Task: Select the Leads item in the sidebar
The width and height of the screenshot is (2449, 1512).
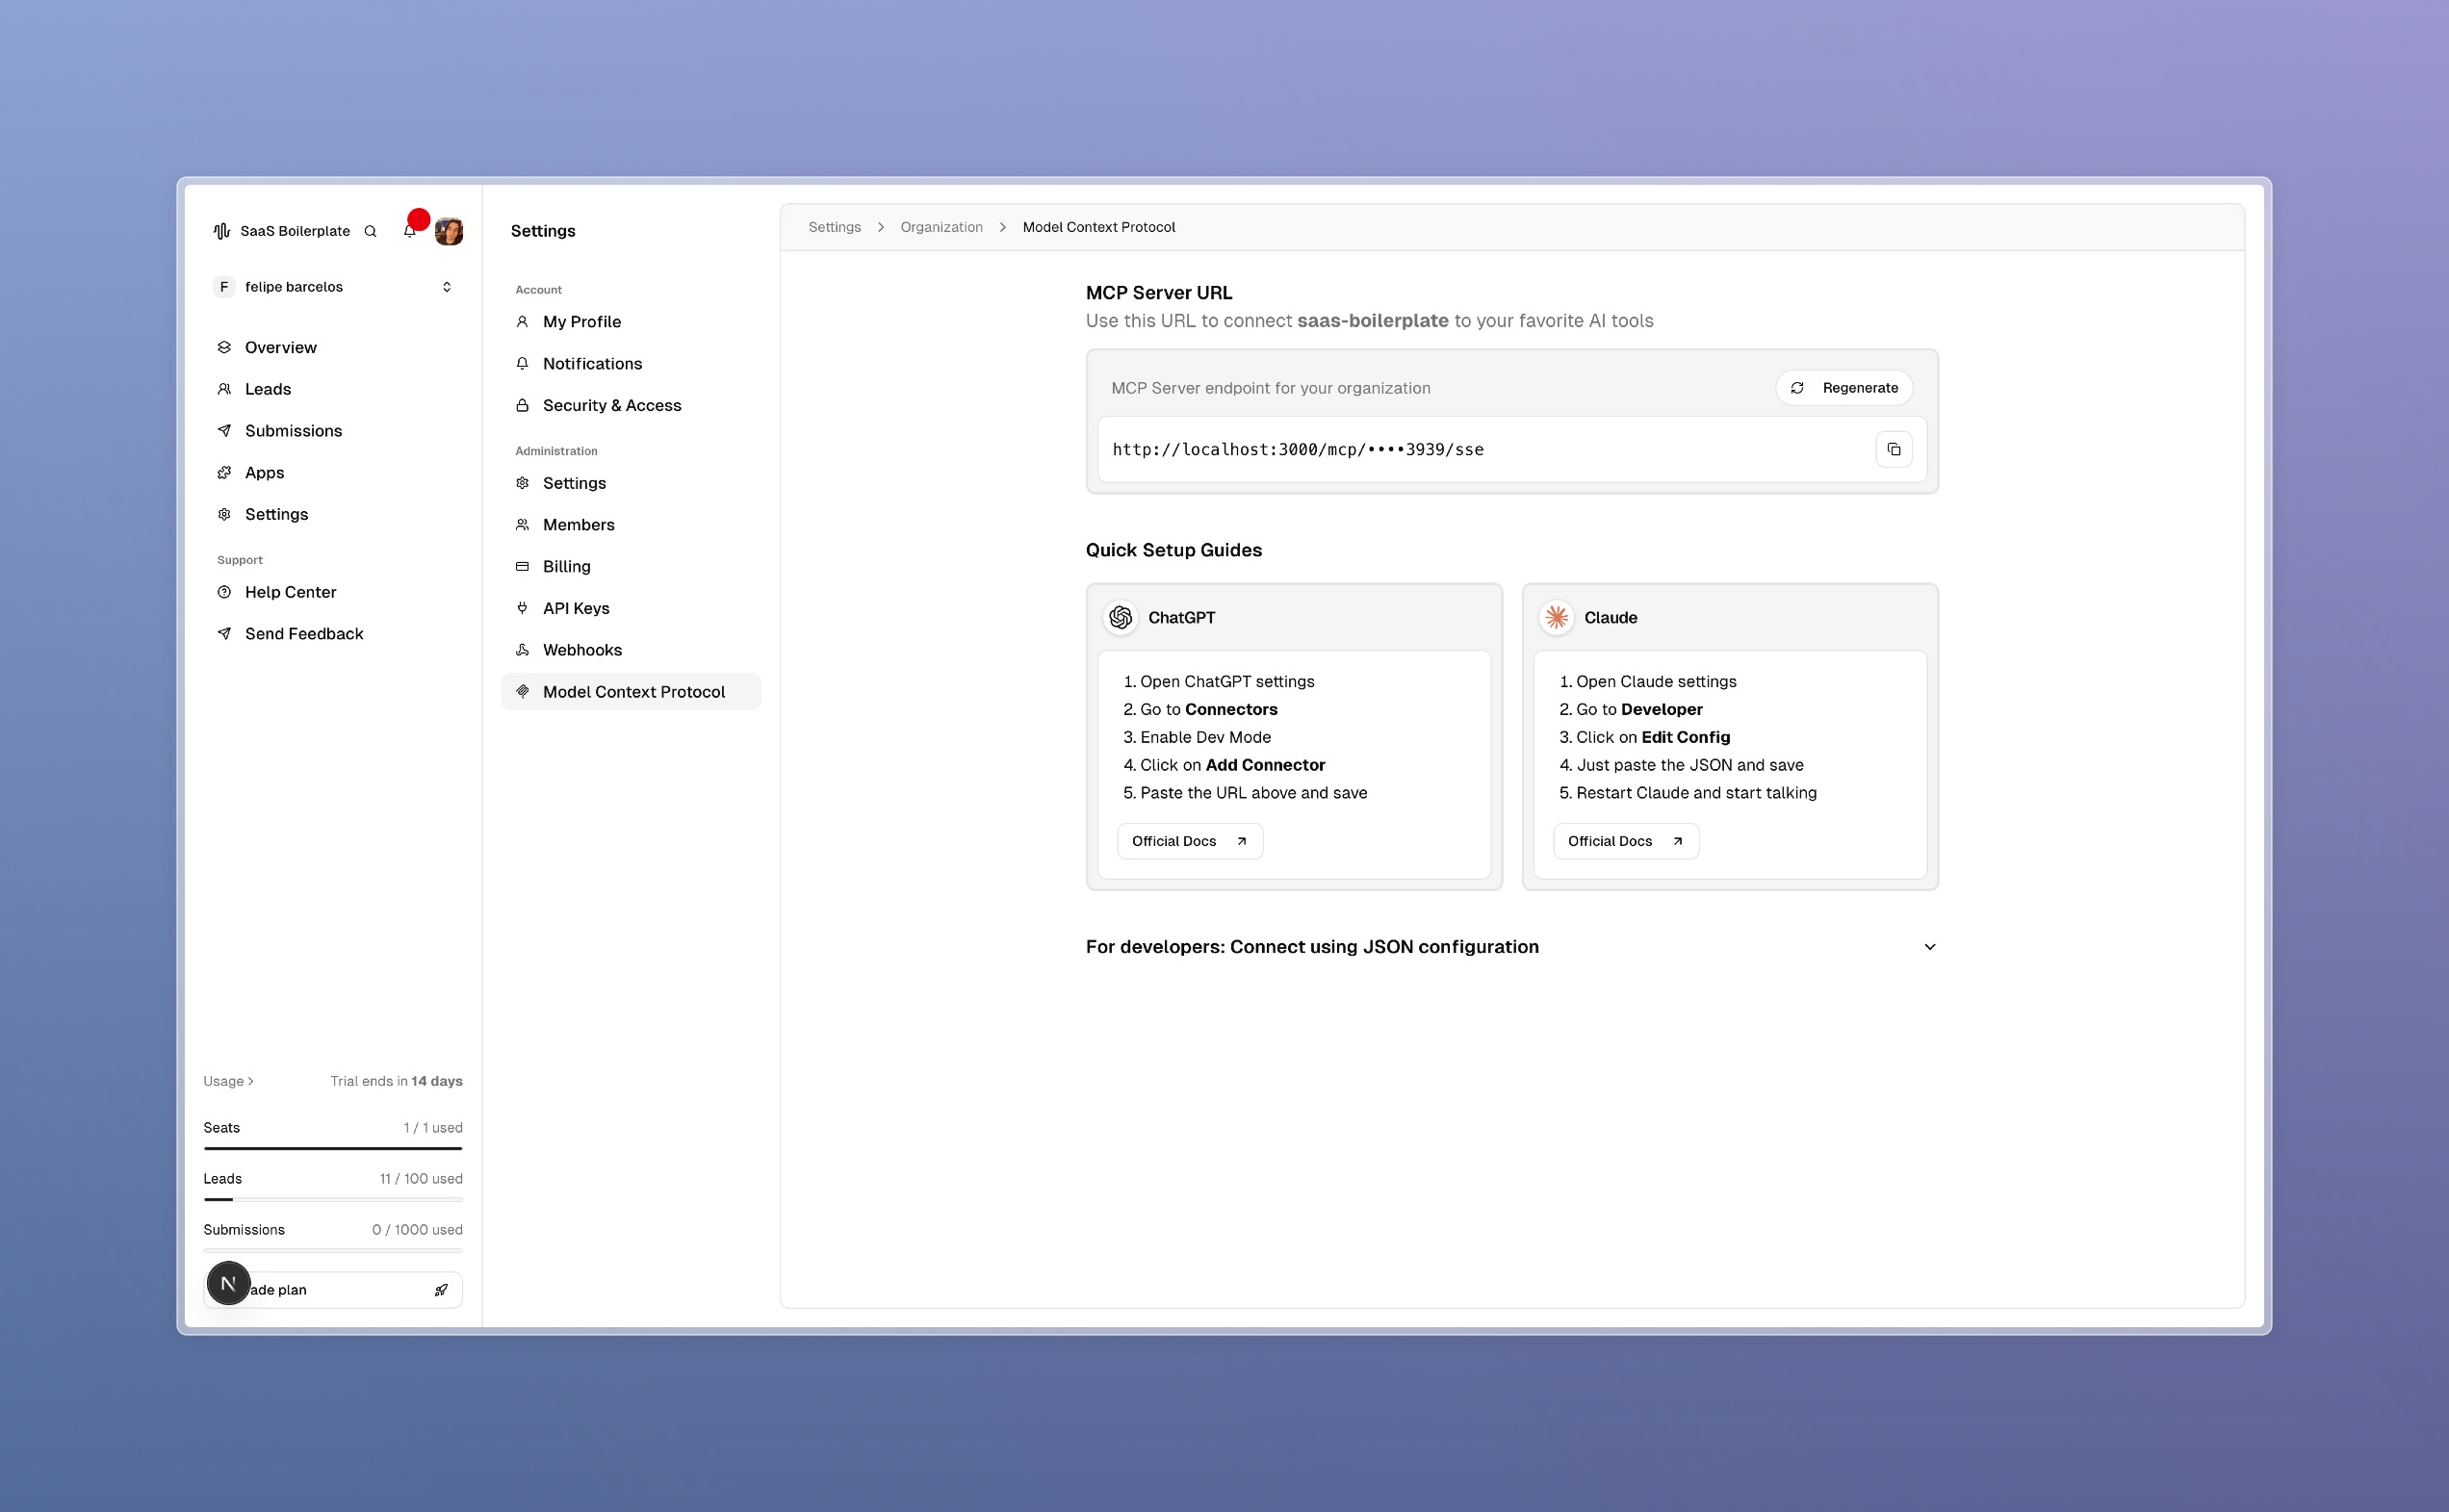Action: point(268,389)
